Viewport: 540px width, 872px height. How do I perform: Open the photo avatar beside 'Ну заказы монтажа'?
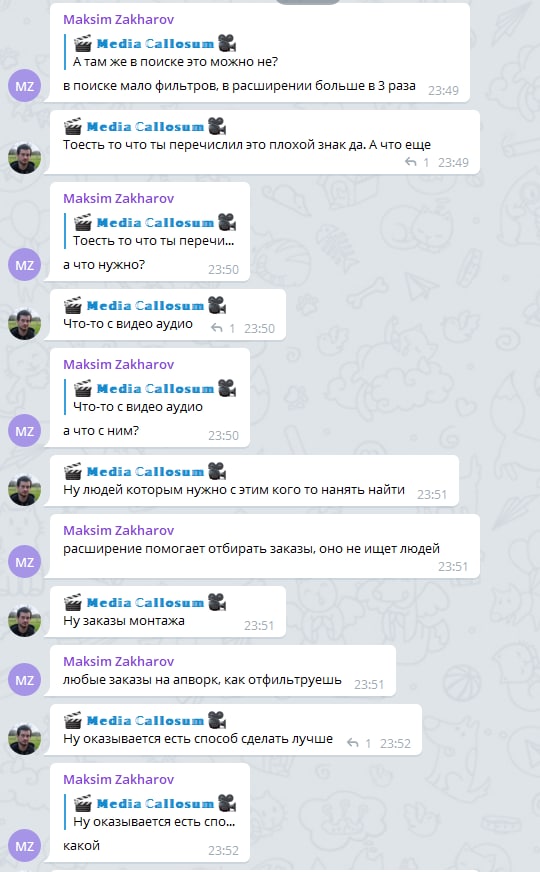24,621
